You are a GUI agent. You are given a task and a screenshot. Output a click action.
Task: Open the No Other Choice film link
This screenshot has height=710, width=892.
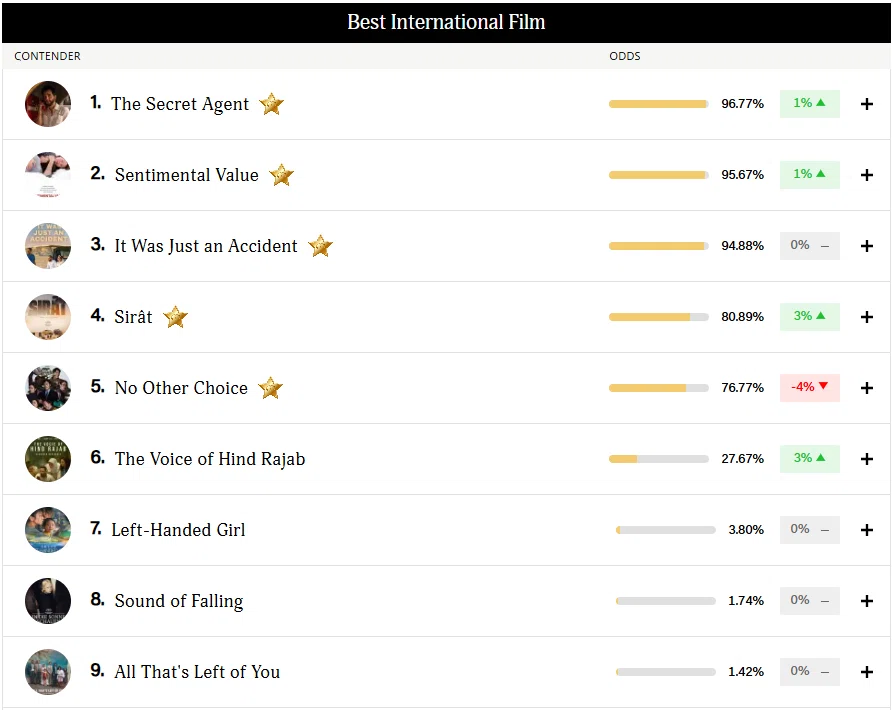181,387
